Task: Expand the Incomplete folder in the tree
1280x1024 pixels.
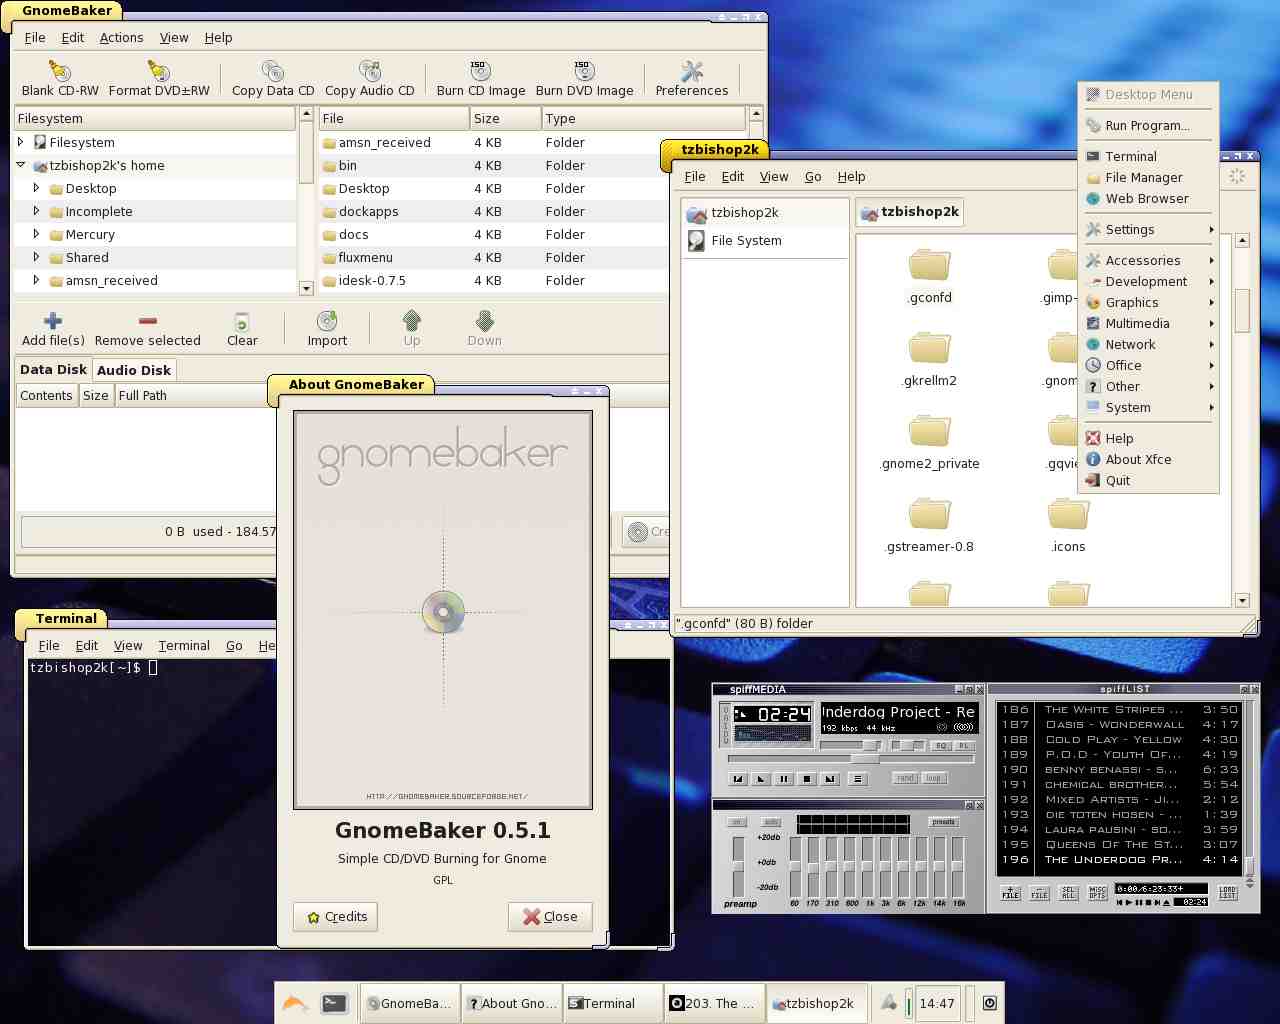Action: 36,211
